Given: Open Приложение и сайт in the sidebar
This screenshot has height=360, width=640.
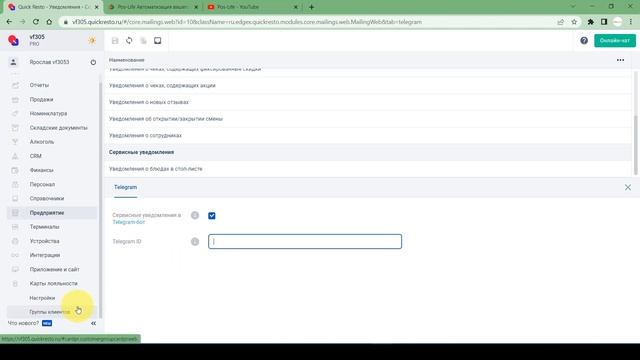Looking at the screenshot, I should pyautogui.click(x=54, y=269).
